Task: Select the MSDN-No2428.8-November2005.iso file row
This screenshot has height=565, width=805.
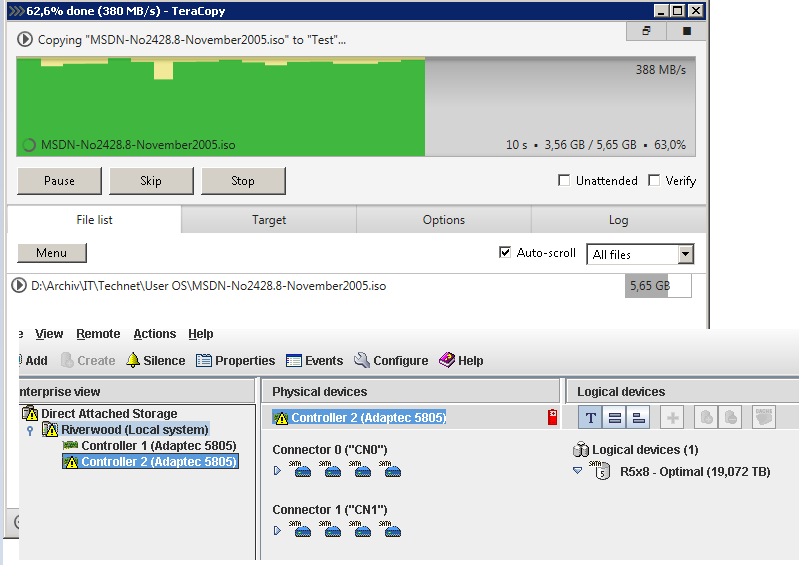Action: [351, 286]
